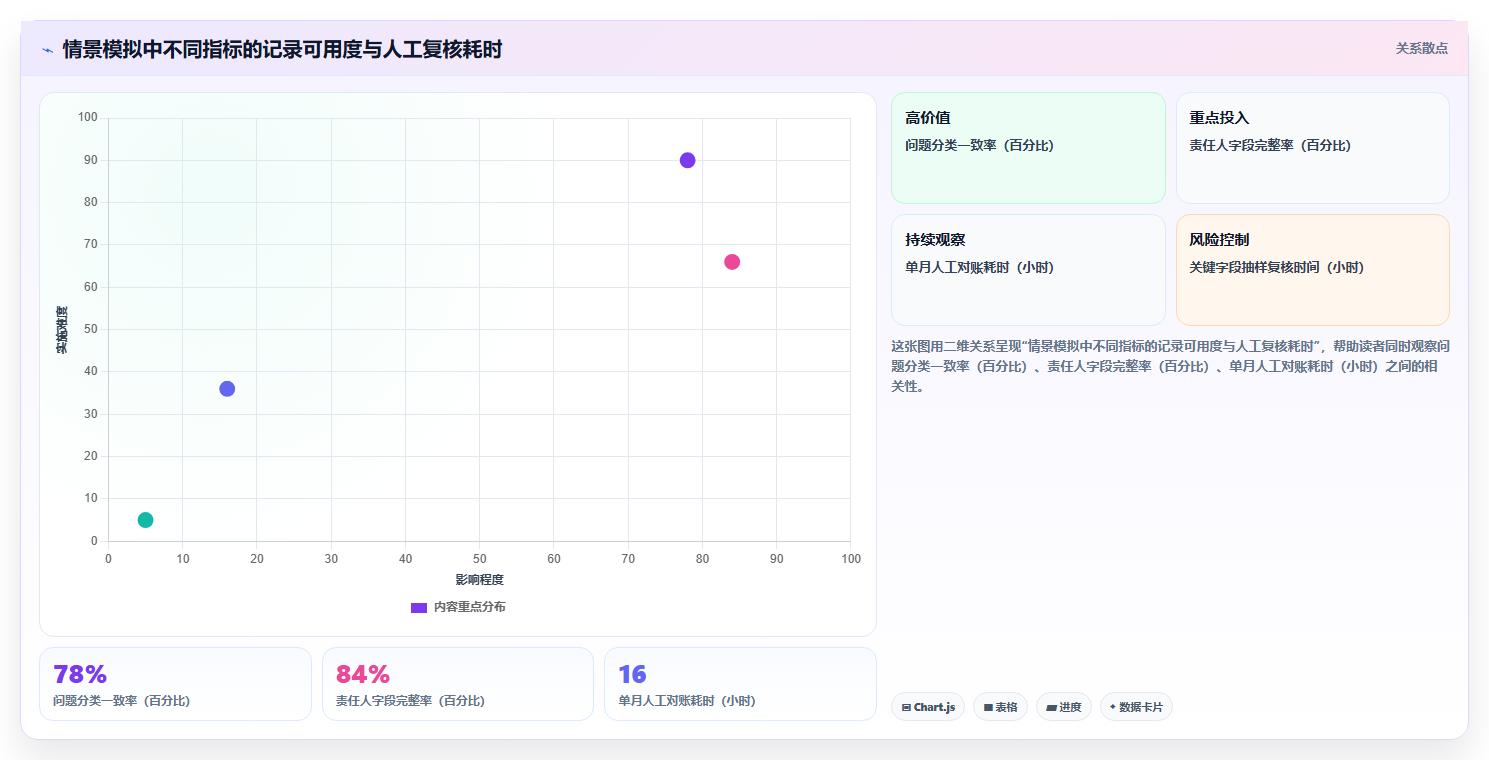Image resolution: width=1489 pixels, height=760 pixels.
Task: Click the 内容重点分布 legend label
Action: (469, 607)
